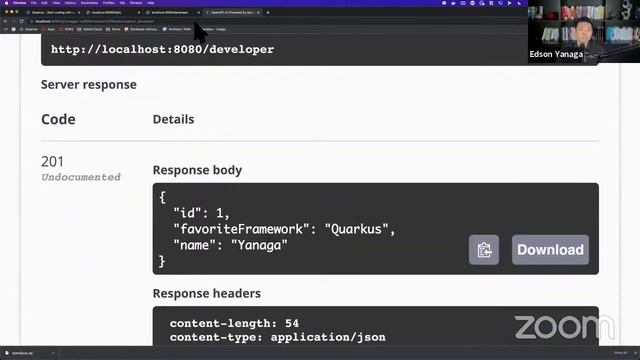Click the Undocumented label
This screenshot has height=360, width=640.
(81, 177)
